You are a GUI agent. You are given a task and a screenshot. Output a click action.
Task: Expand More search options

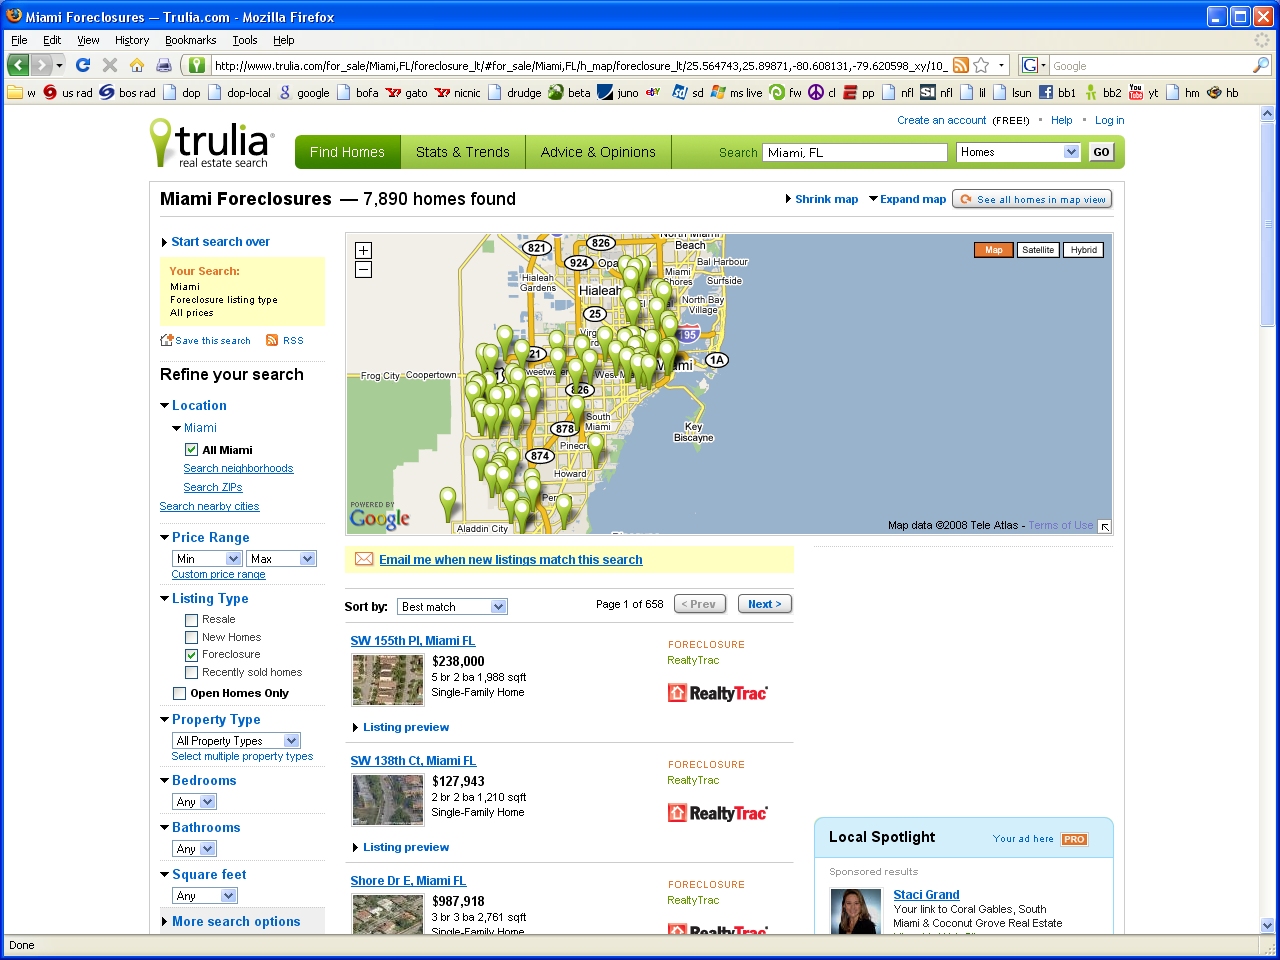236,922
